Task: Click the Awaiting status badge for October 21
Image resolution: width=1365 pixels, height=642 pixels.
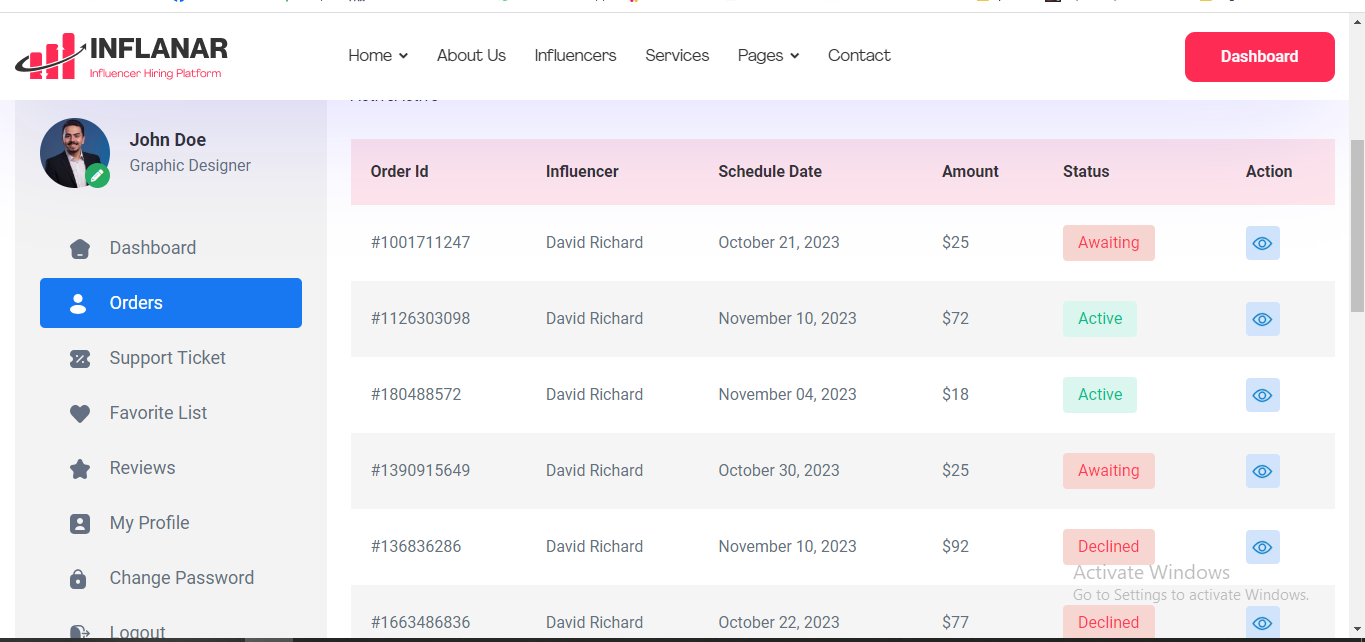Action: pyautogui.click(x=1108, y=243)
